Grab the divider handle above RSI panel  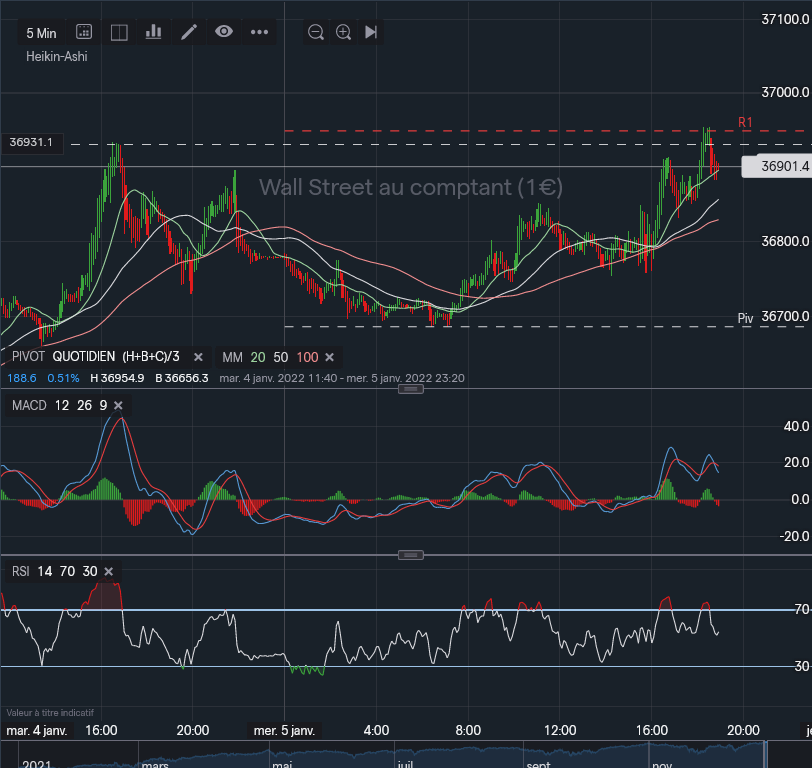(411, 555)
